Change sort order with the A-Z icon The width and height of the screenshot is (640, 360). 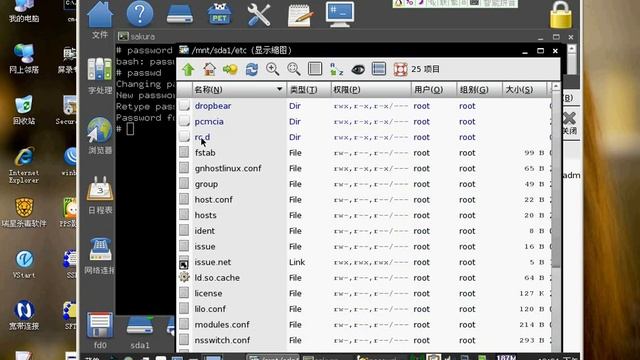coord(336,69)
